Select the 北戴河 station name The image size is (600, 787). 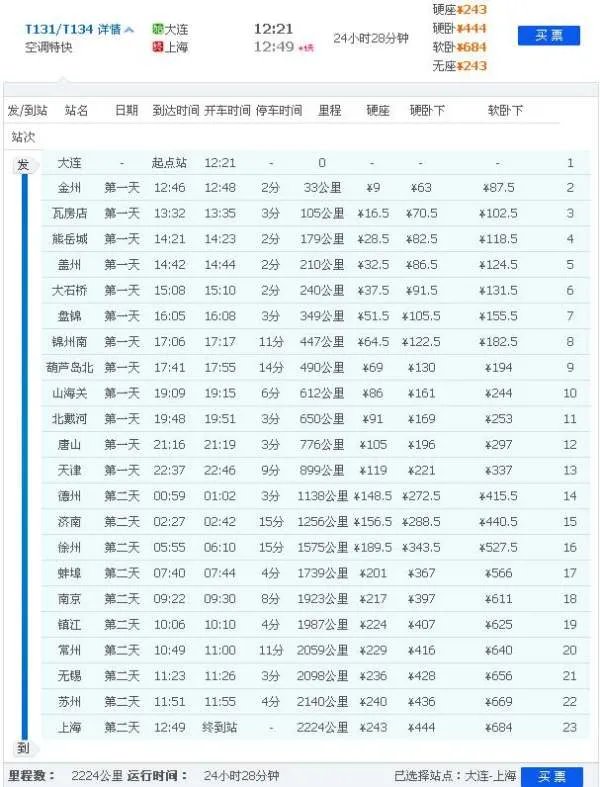(x=69, y=419)
